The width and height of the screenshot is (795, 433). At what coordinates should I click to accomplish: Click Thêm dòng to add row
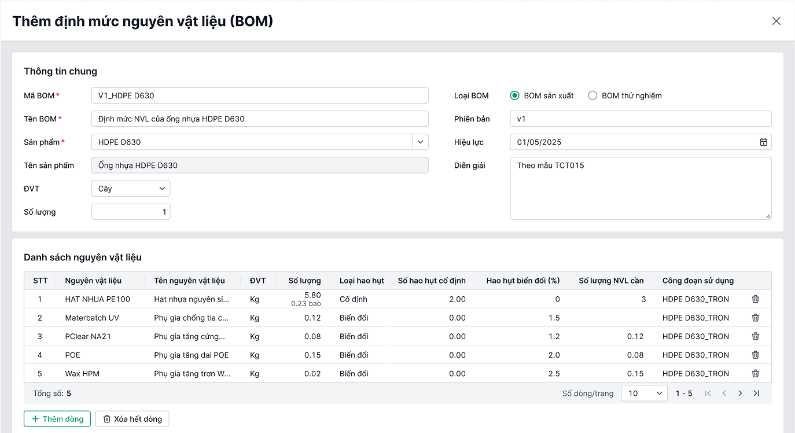(x=57, y=419)
